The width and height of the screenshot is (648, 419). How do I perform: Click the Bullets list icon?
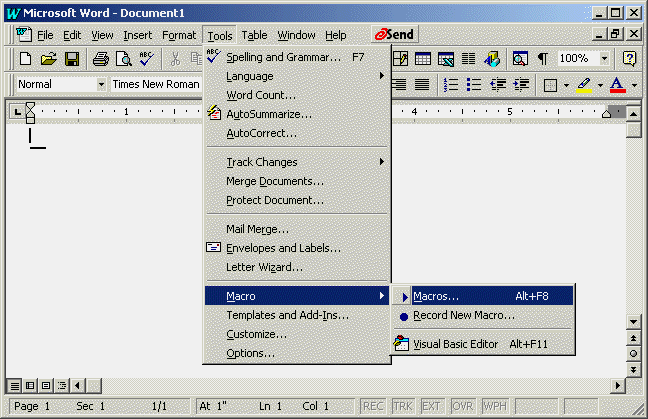coord(473,85)
